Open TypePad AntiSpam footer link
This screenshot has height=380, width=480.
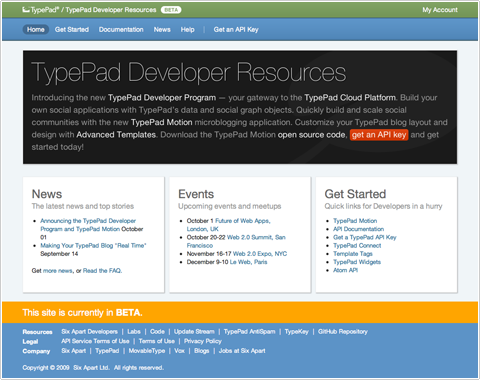coord(249,332)
